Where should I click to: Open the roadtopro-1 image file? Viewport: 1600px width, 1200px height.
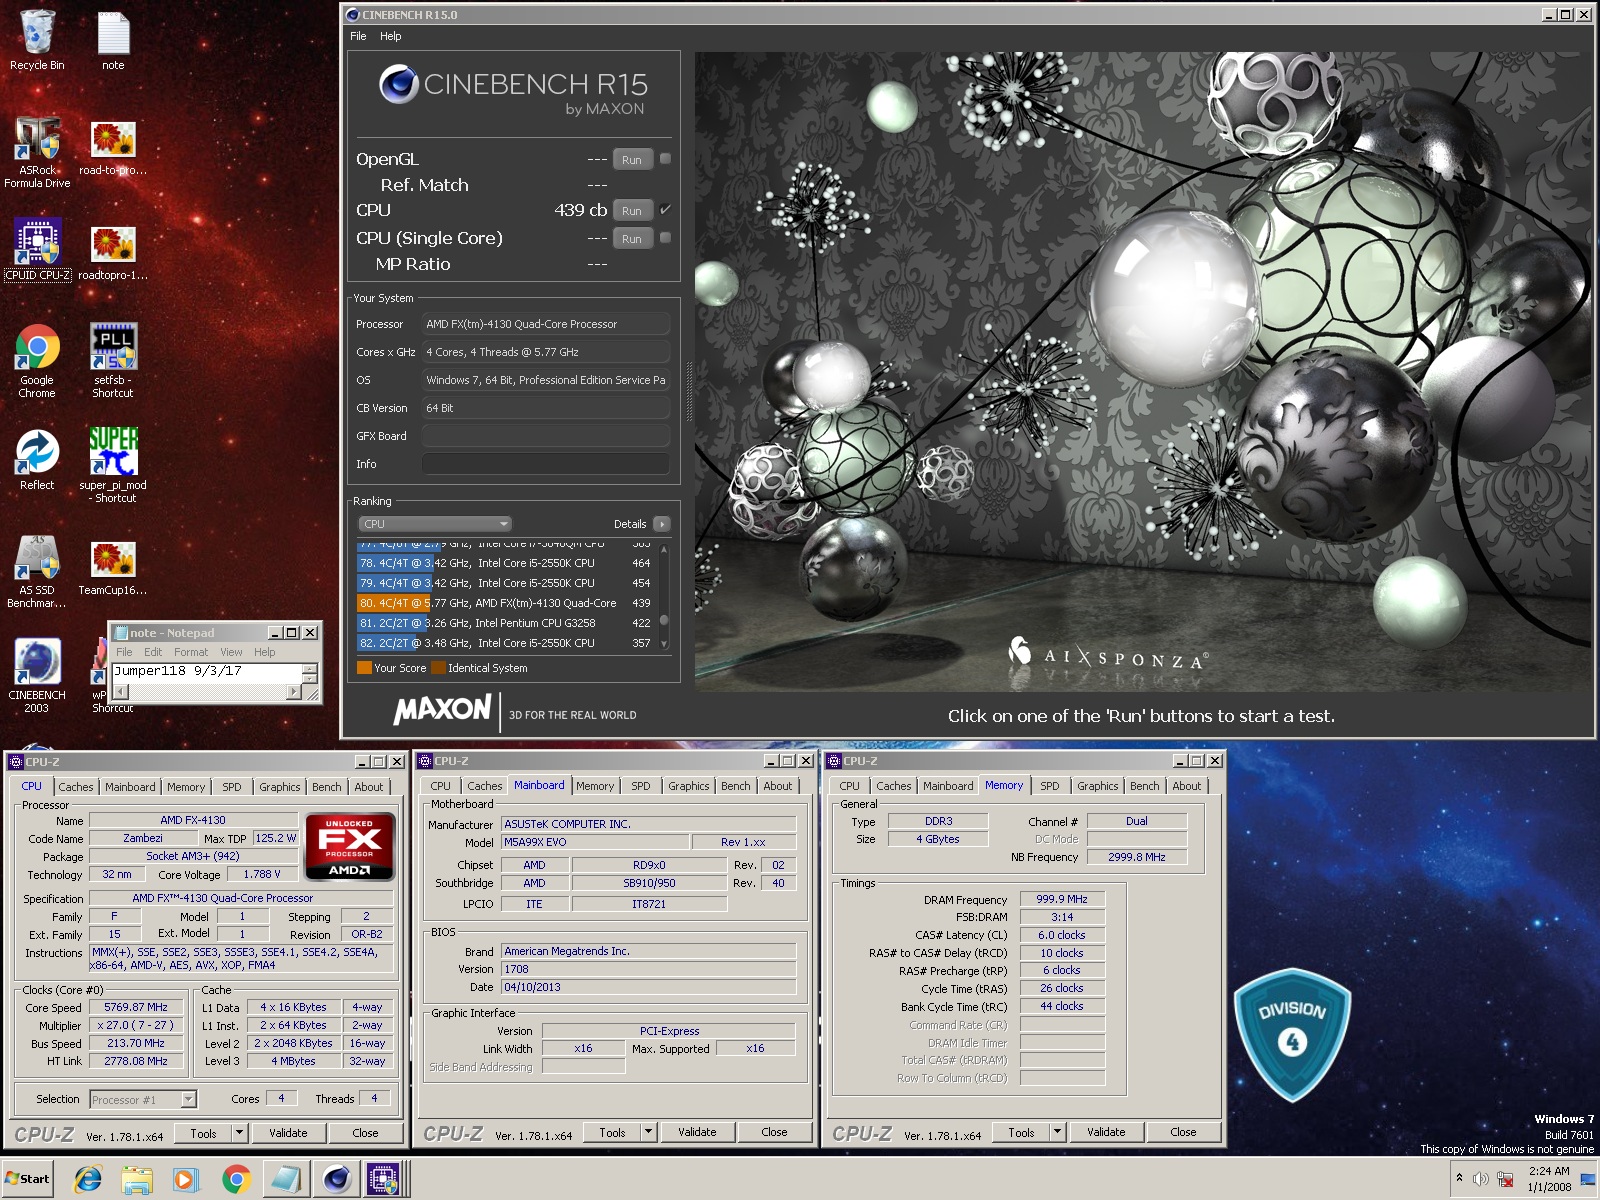(x=113, y=252)
